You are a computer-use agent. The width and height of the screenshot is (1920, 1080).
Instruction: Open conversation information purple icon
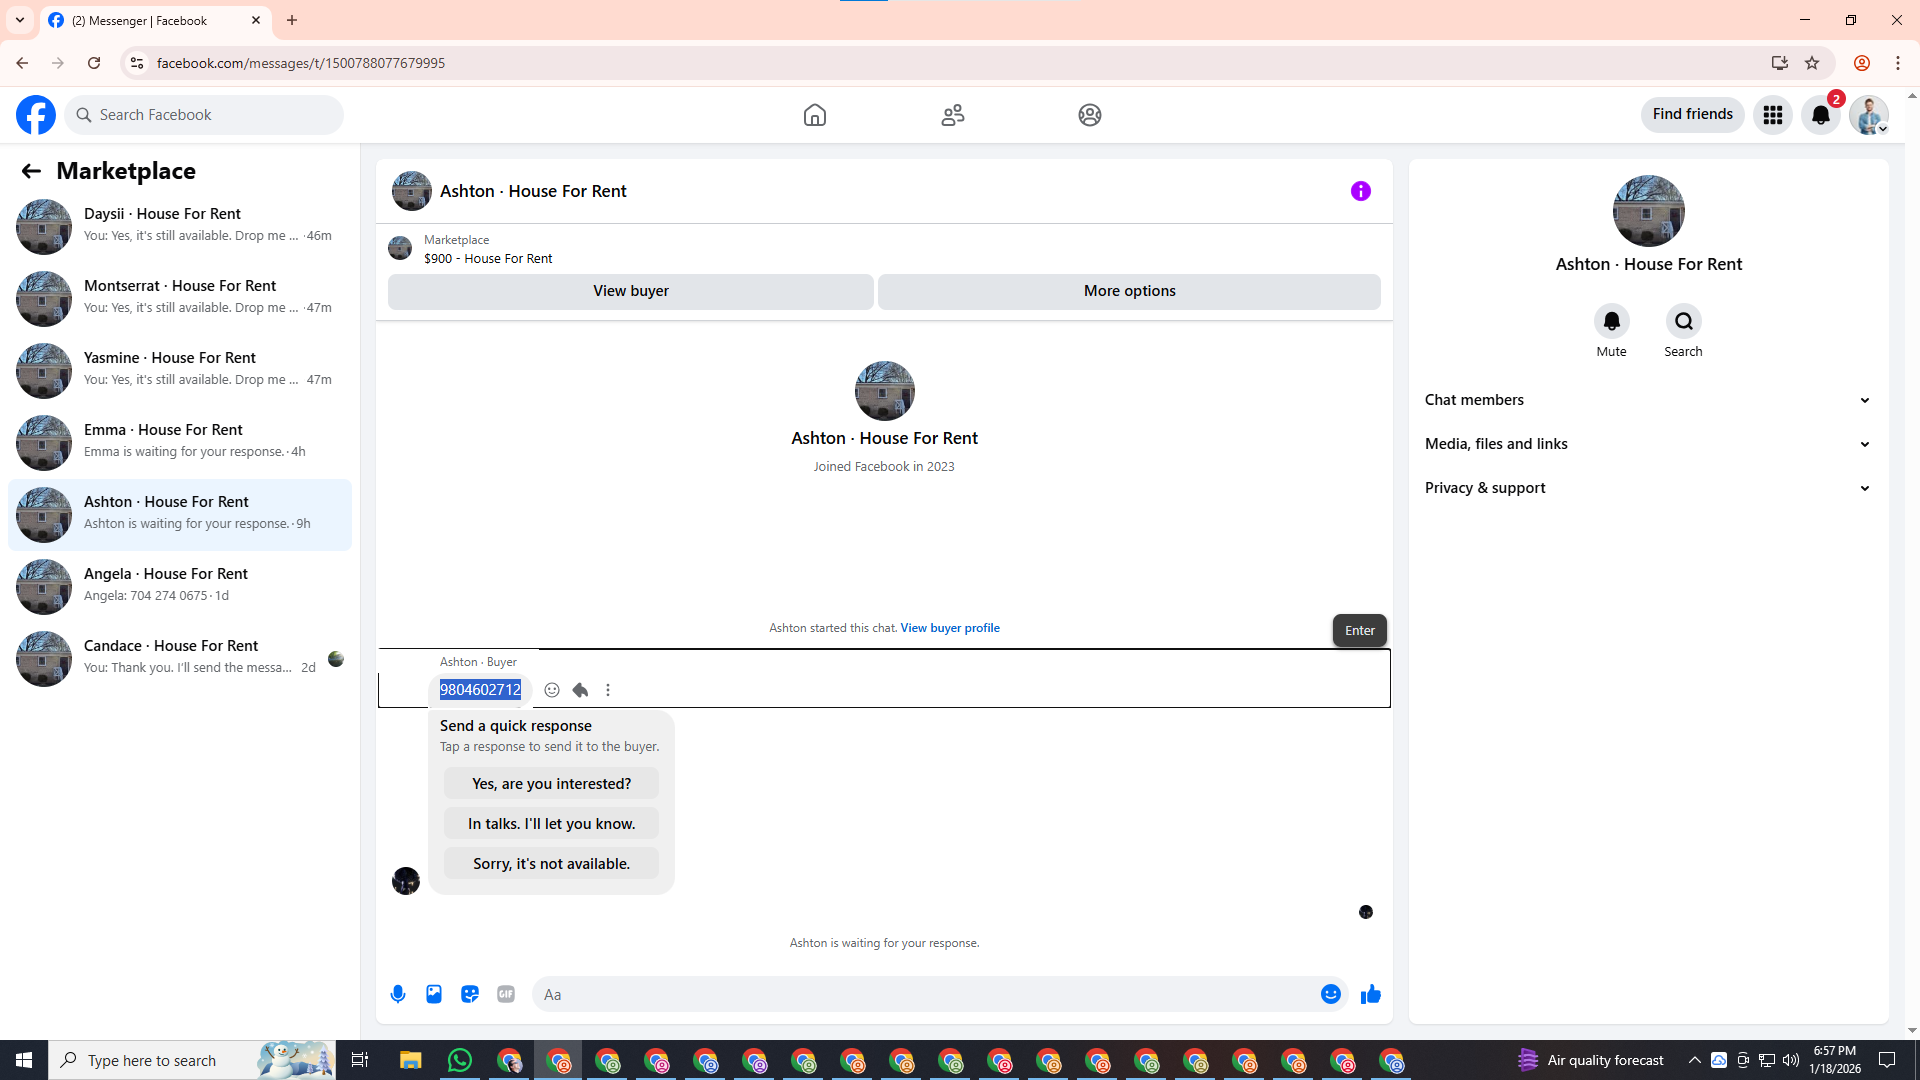tap(1360, 191)
